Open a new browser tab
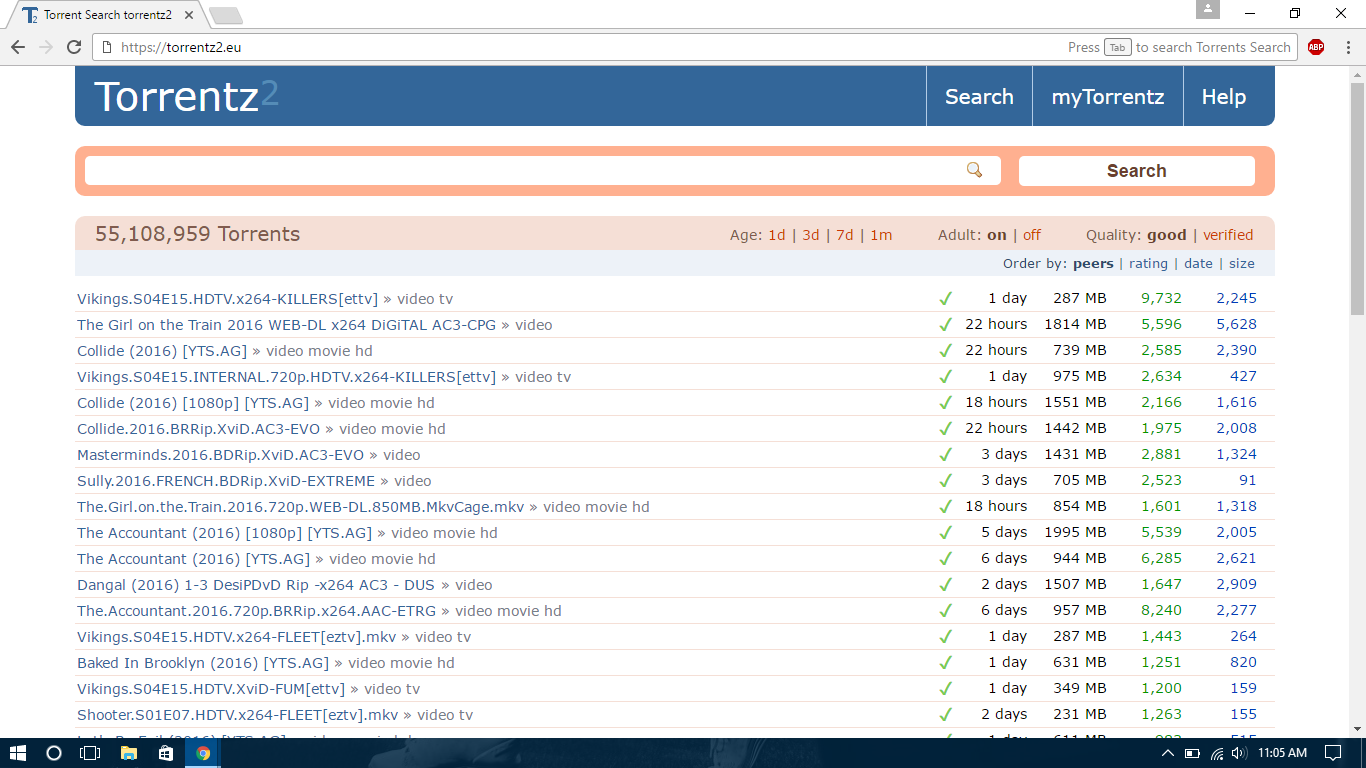 click(x=226, y=15)
